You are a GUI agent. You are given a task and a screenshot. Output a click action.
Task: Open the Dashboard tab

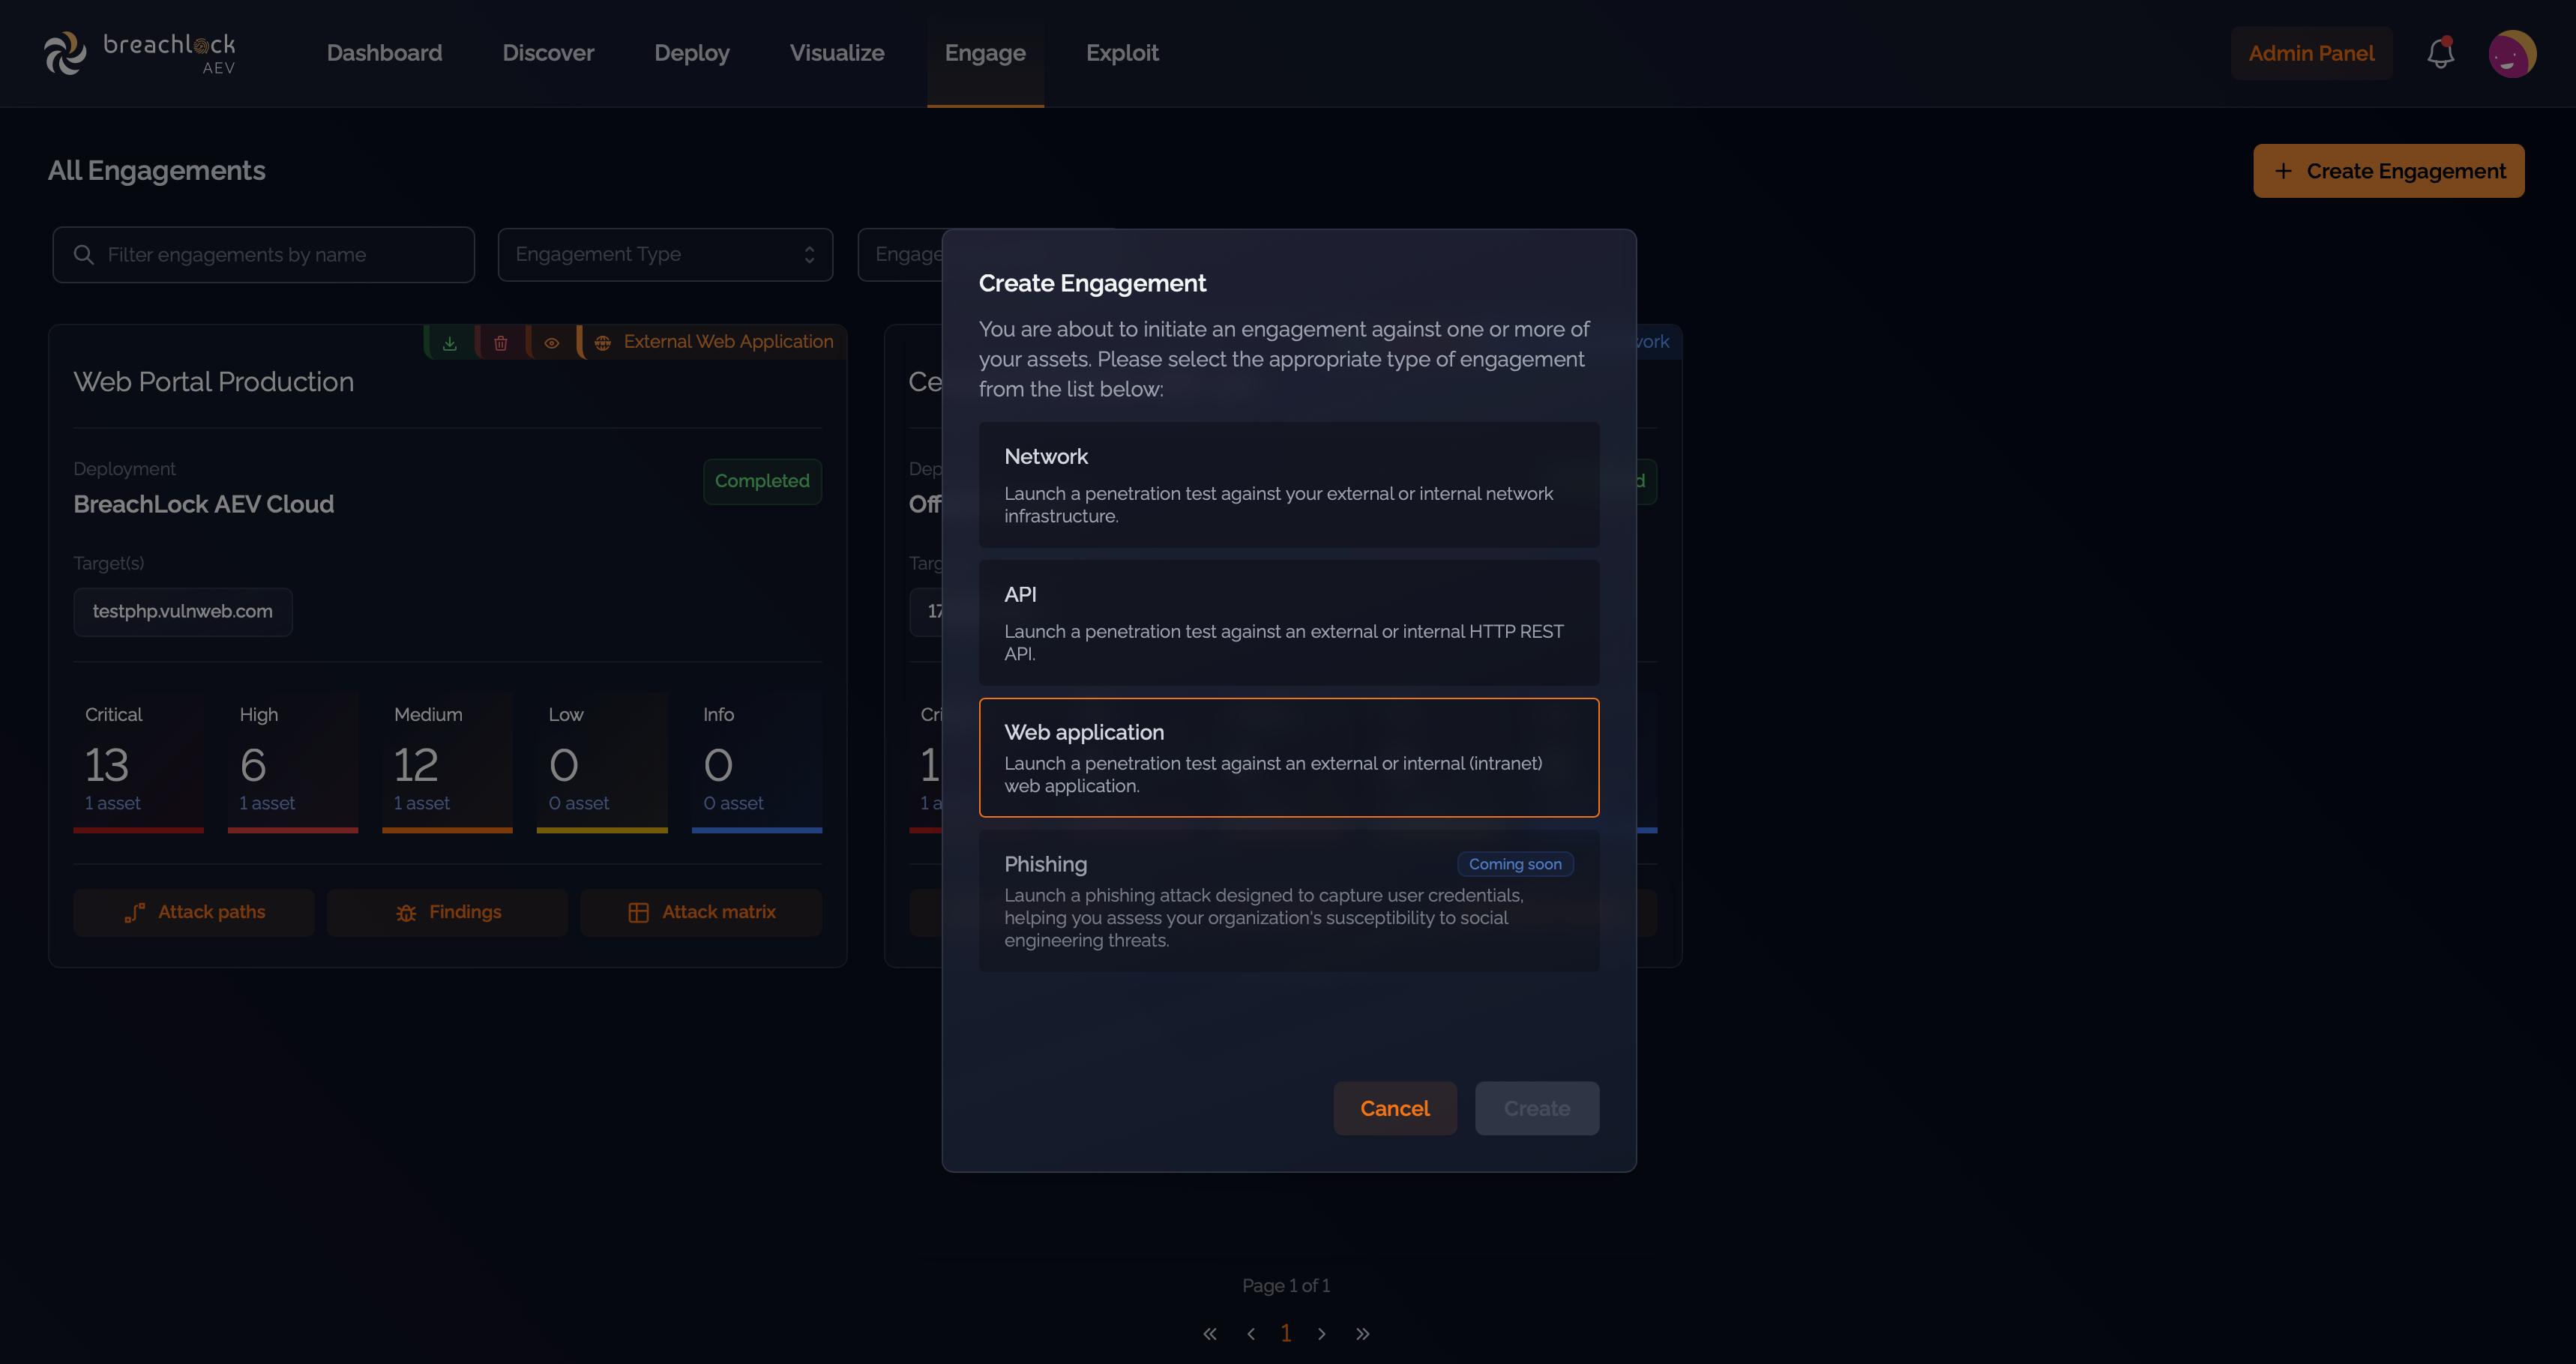pos(384,53)
